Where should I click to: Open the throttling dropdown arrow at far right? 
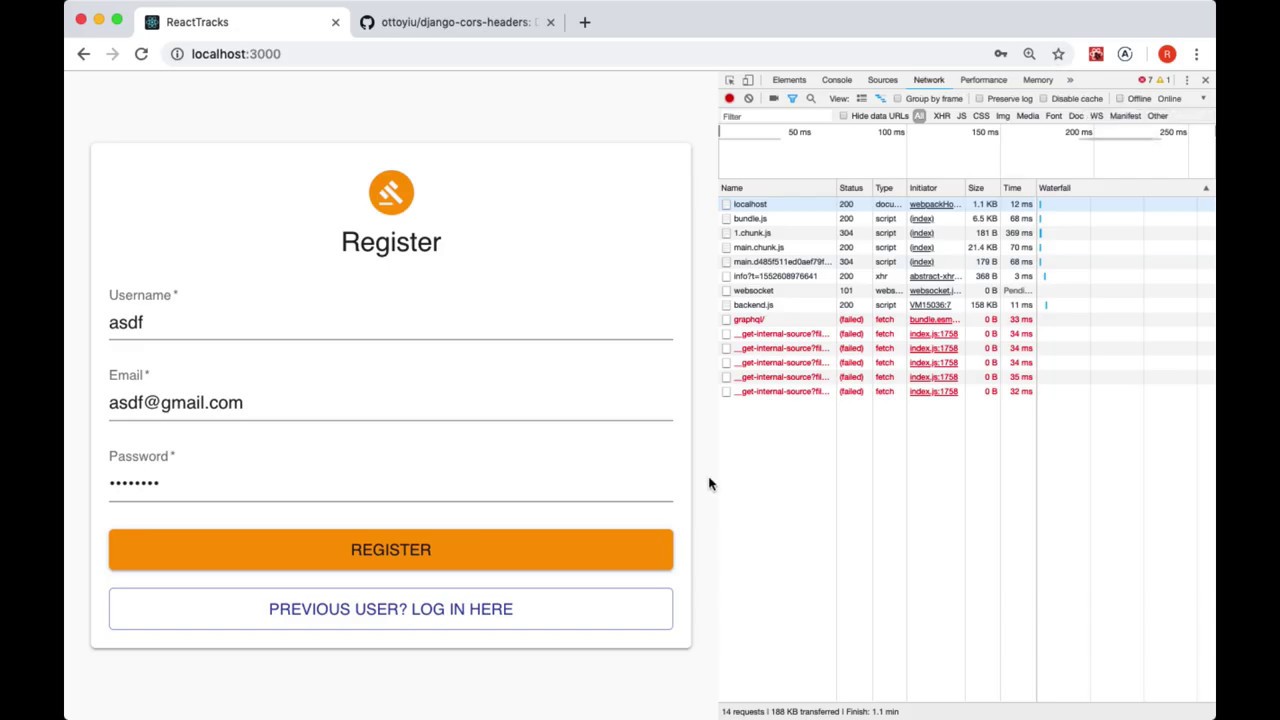coord(1203,99)
